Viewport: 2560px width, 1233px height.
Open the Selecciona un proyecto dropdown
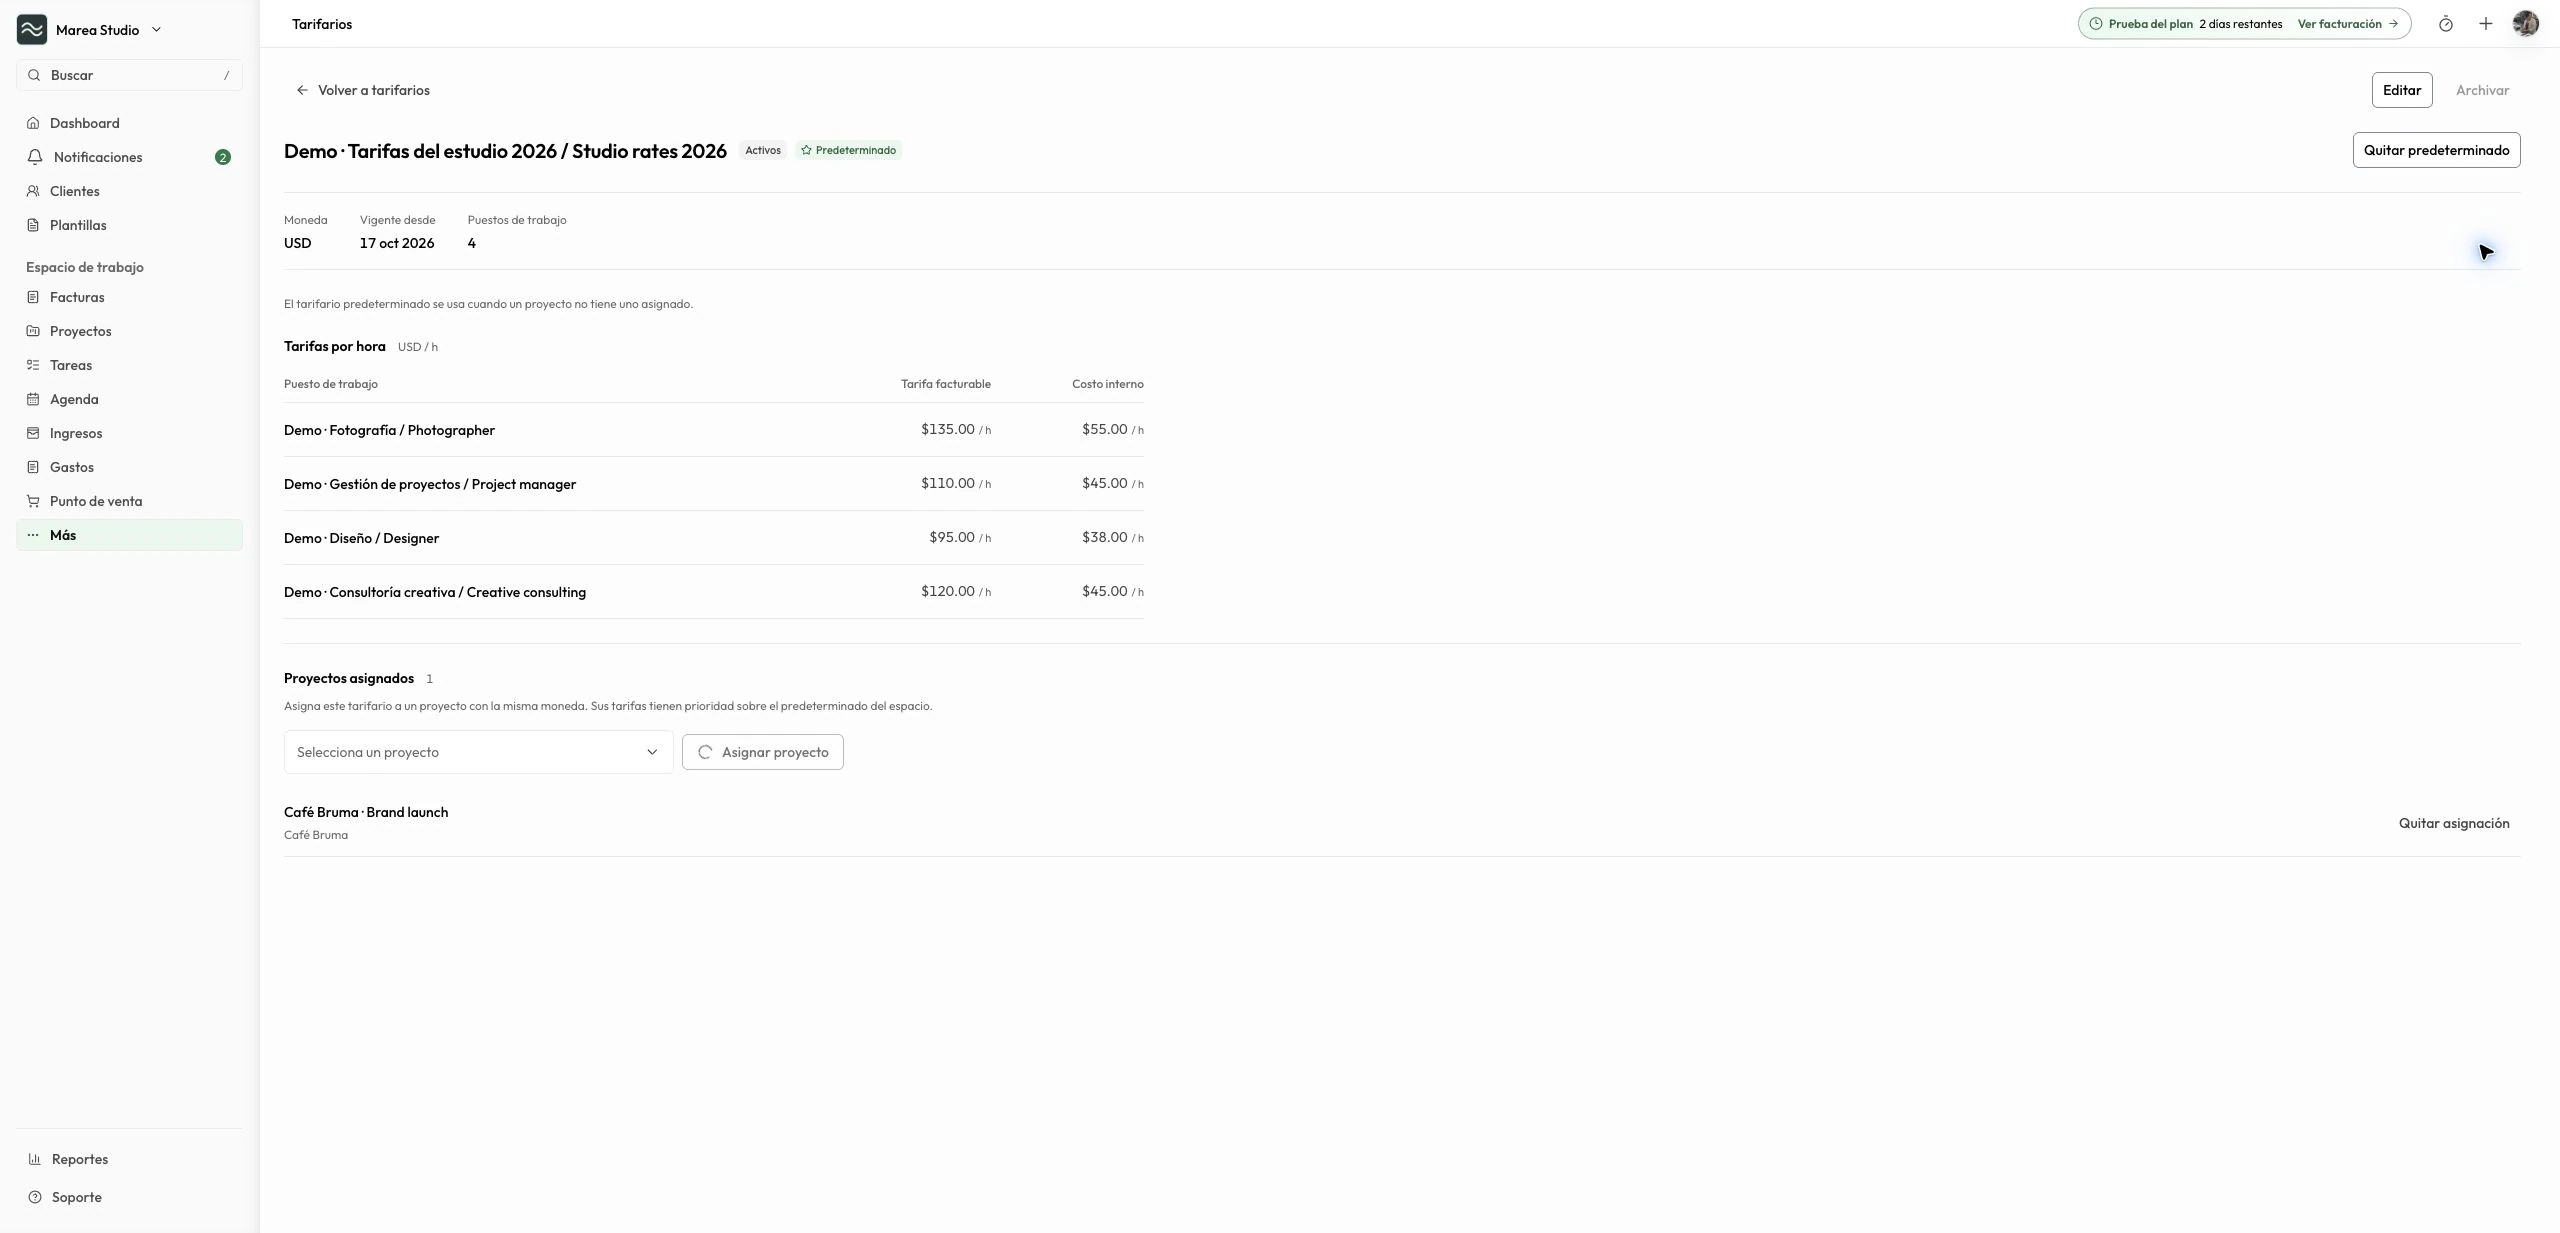tap(478, 752)
